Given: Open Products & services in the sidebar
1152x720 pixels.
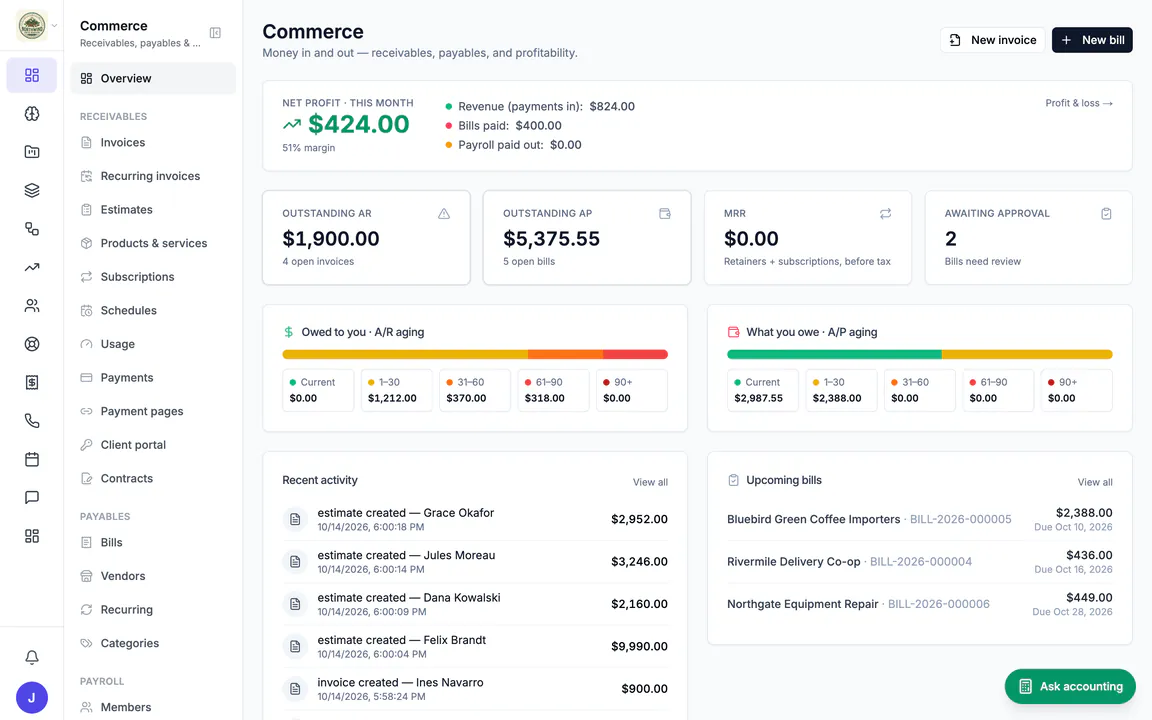Looking at the screenshot, I should pos(153,243).
